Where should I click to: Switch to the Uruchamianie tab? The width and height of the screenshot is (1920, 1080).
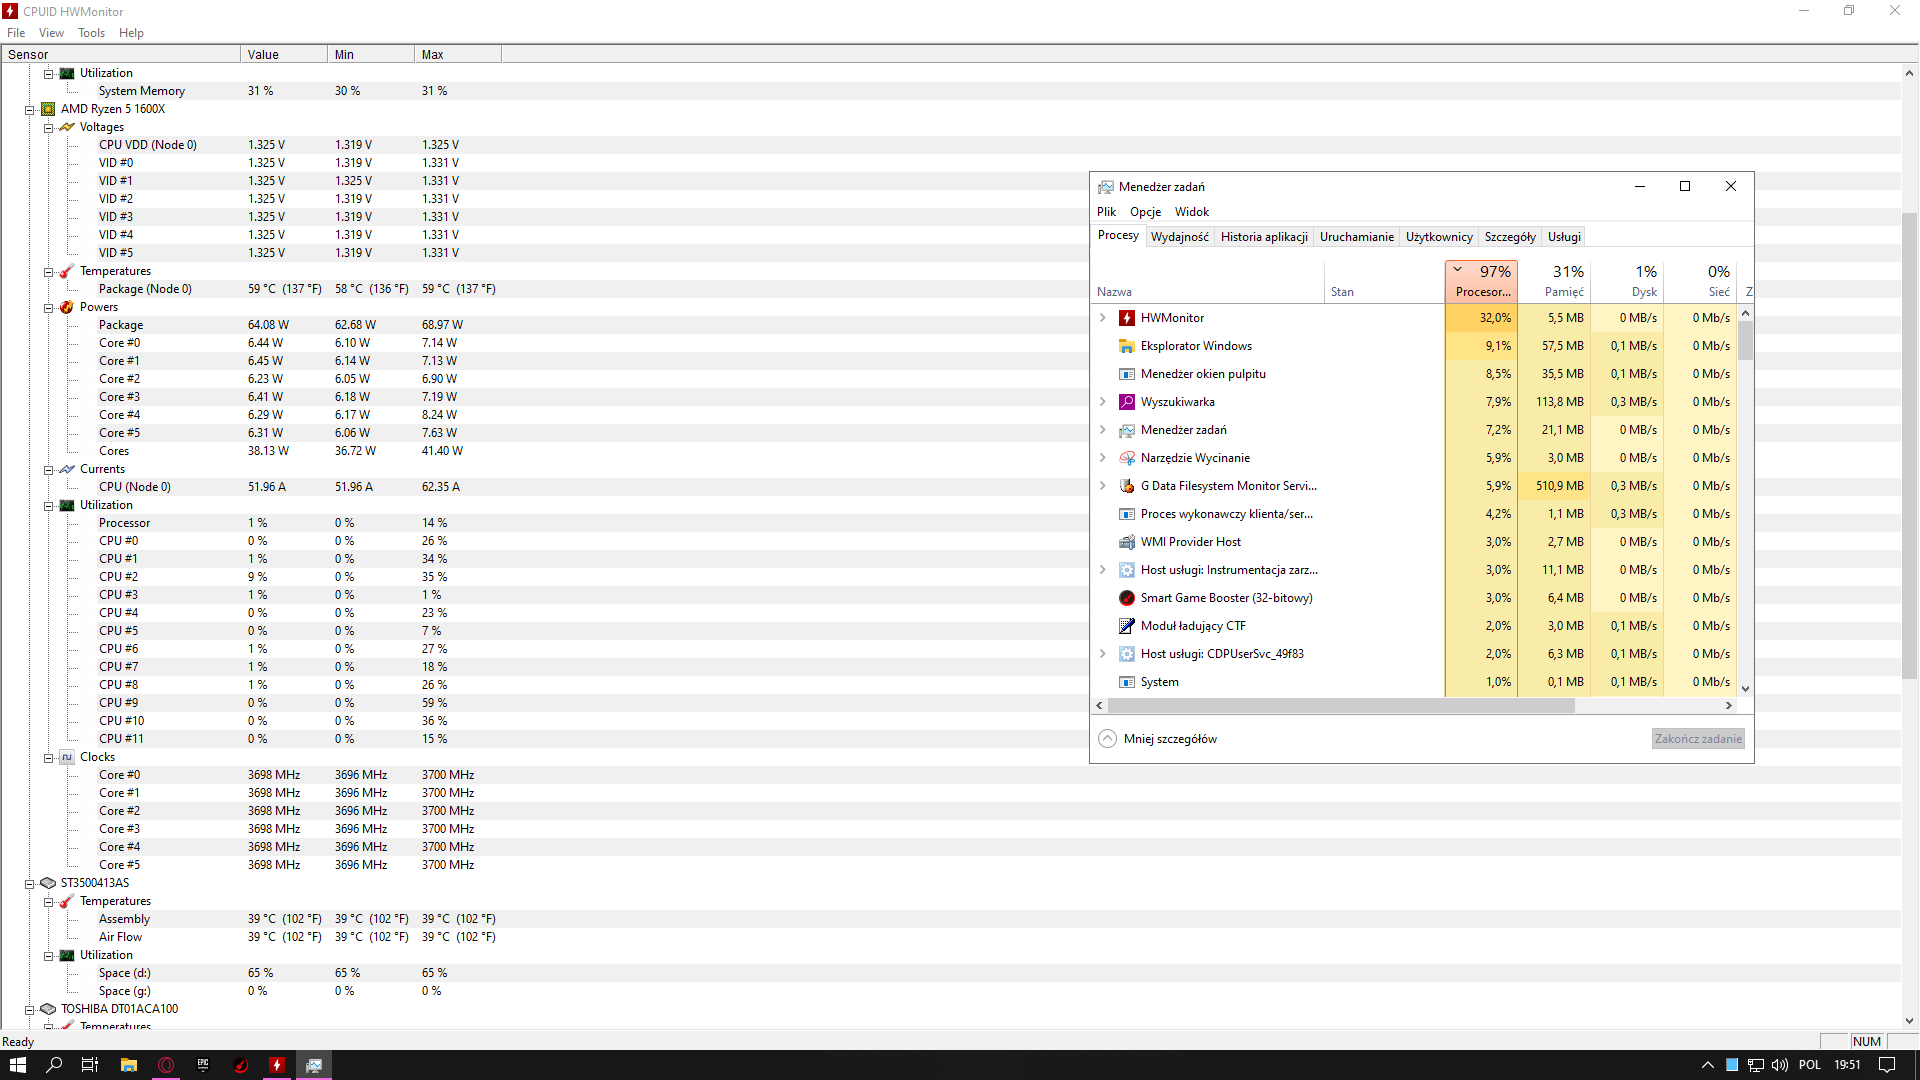pyautogui.click(x=1356, y=237)
